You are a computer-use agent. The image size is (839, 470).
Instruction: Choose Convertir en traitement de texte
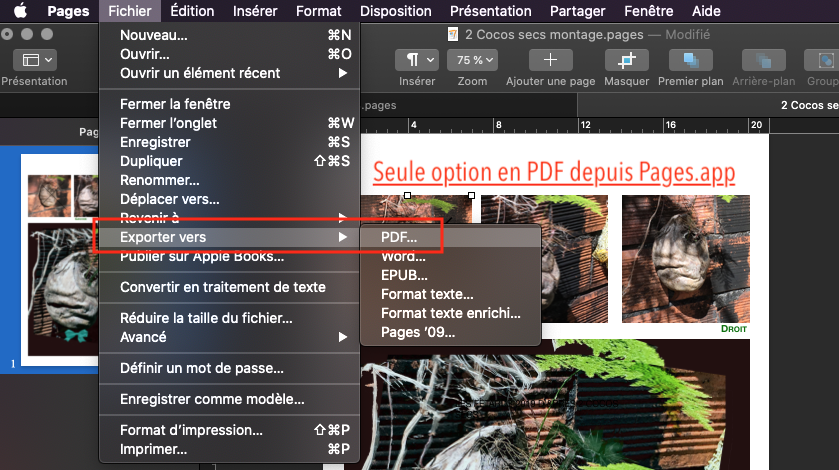pos(230,287)
